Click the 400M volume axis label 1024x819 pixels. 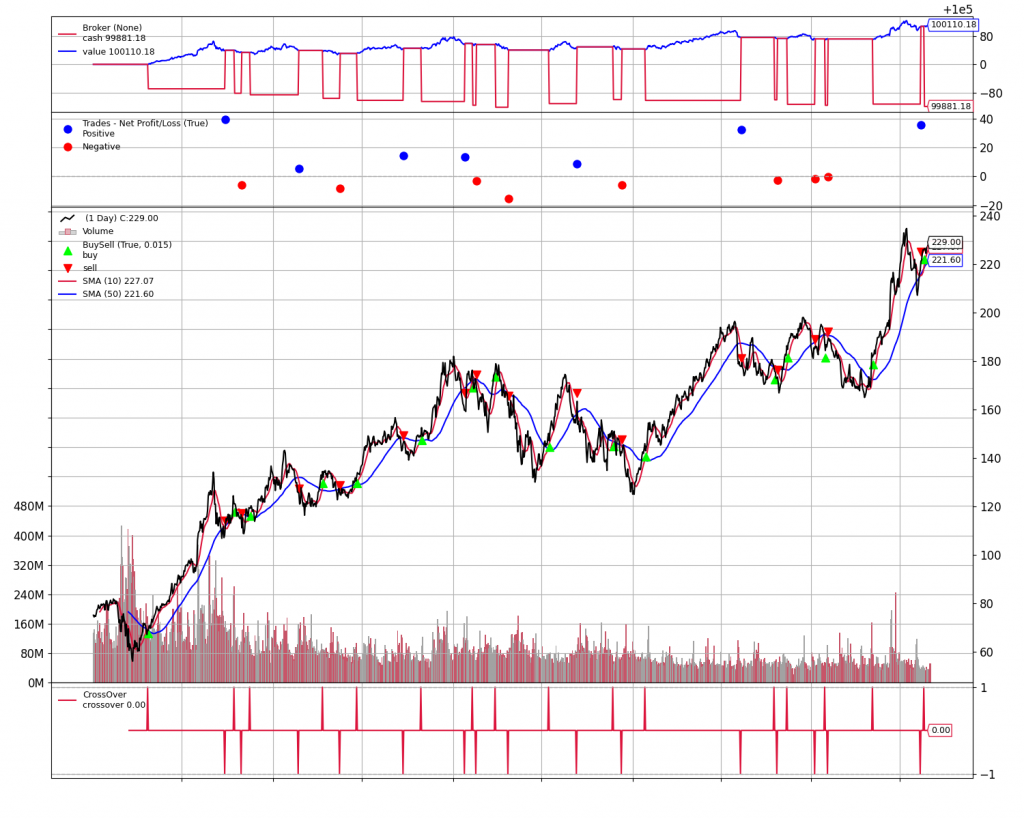pyautogui.click(x=29, y=536)
